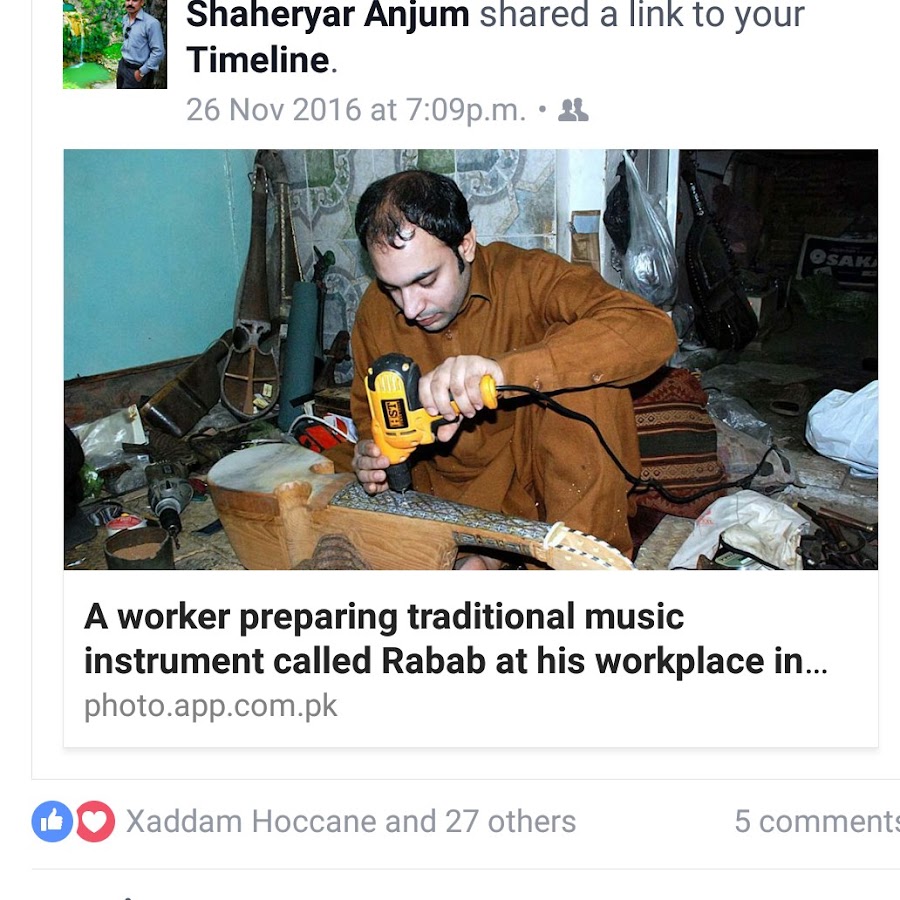Open the Rabab worker preview photo

[471, 359]
